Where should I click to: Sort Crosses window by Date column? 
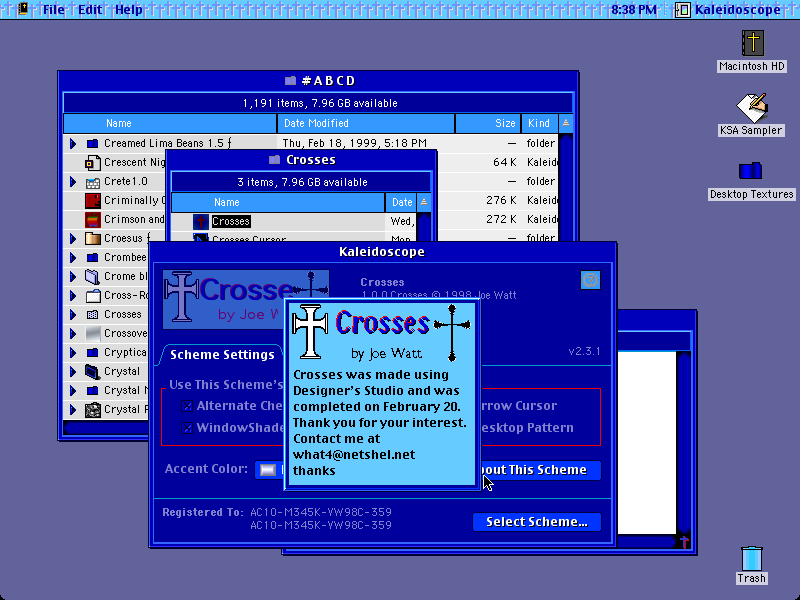tap(401, 203)
